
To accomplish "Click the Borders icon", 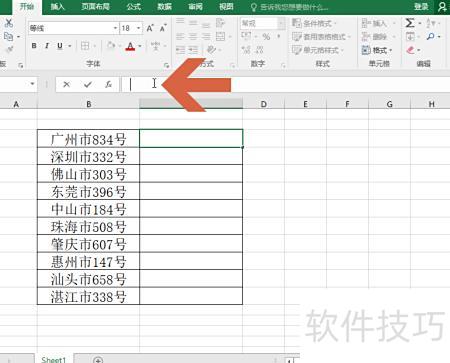I will (x=85, y=46).
